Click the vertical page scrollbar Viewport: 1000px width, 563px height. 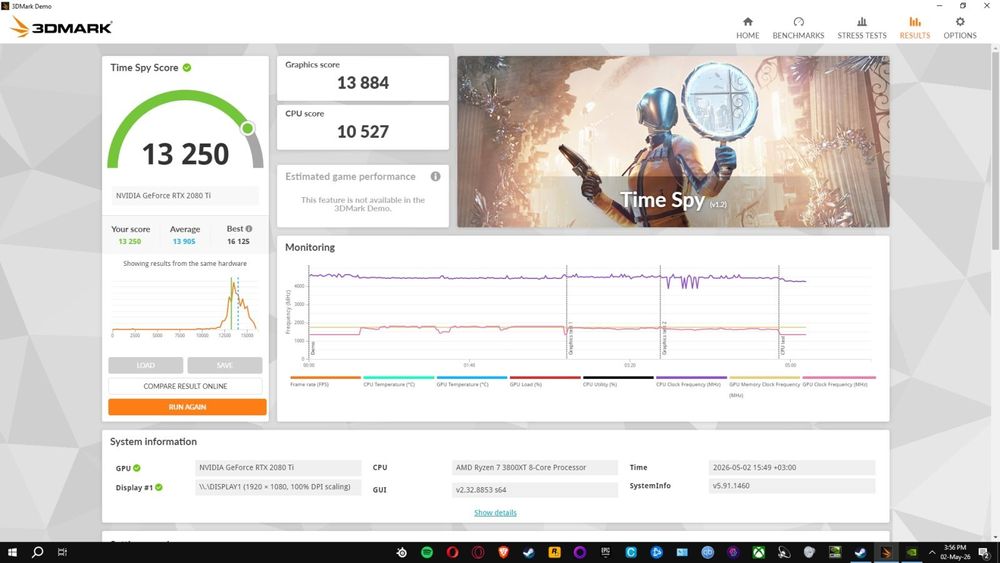[995, 153]
